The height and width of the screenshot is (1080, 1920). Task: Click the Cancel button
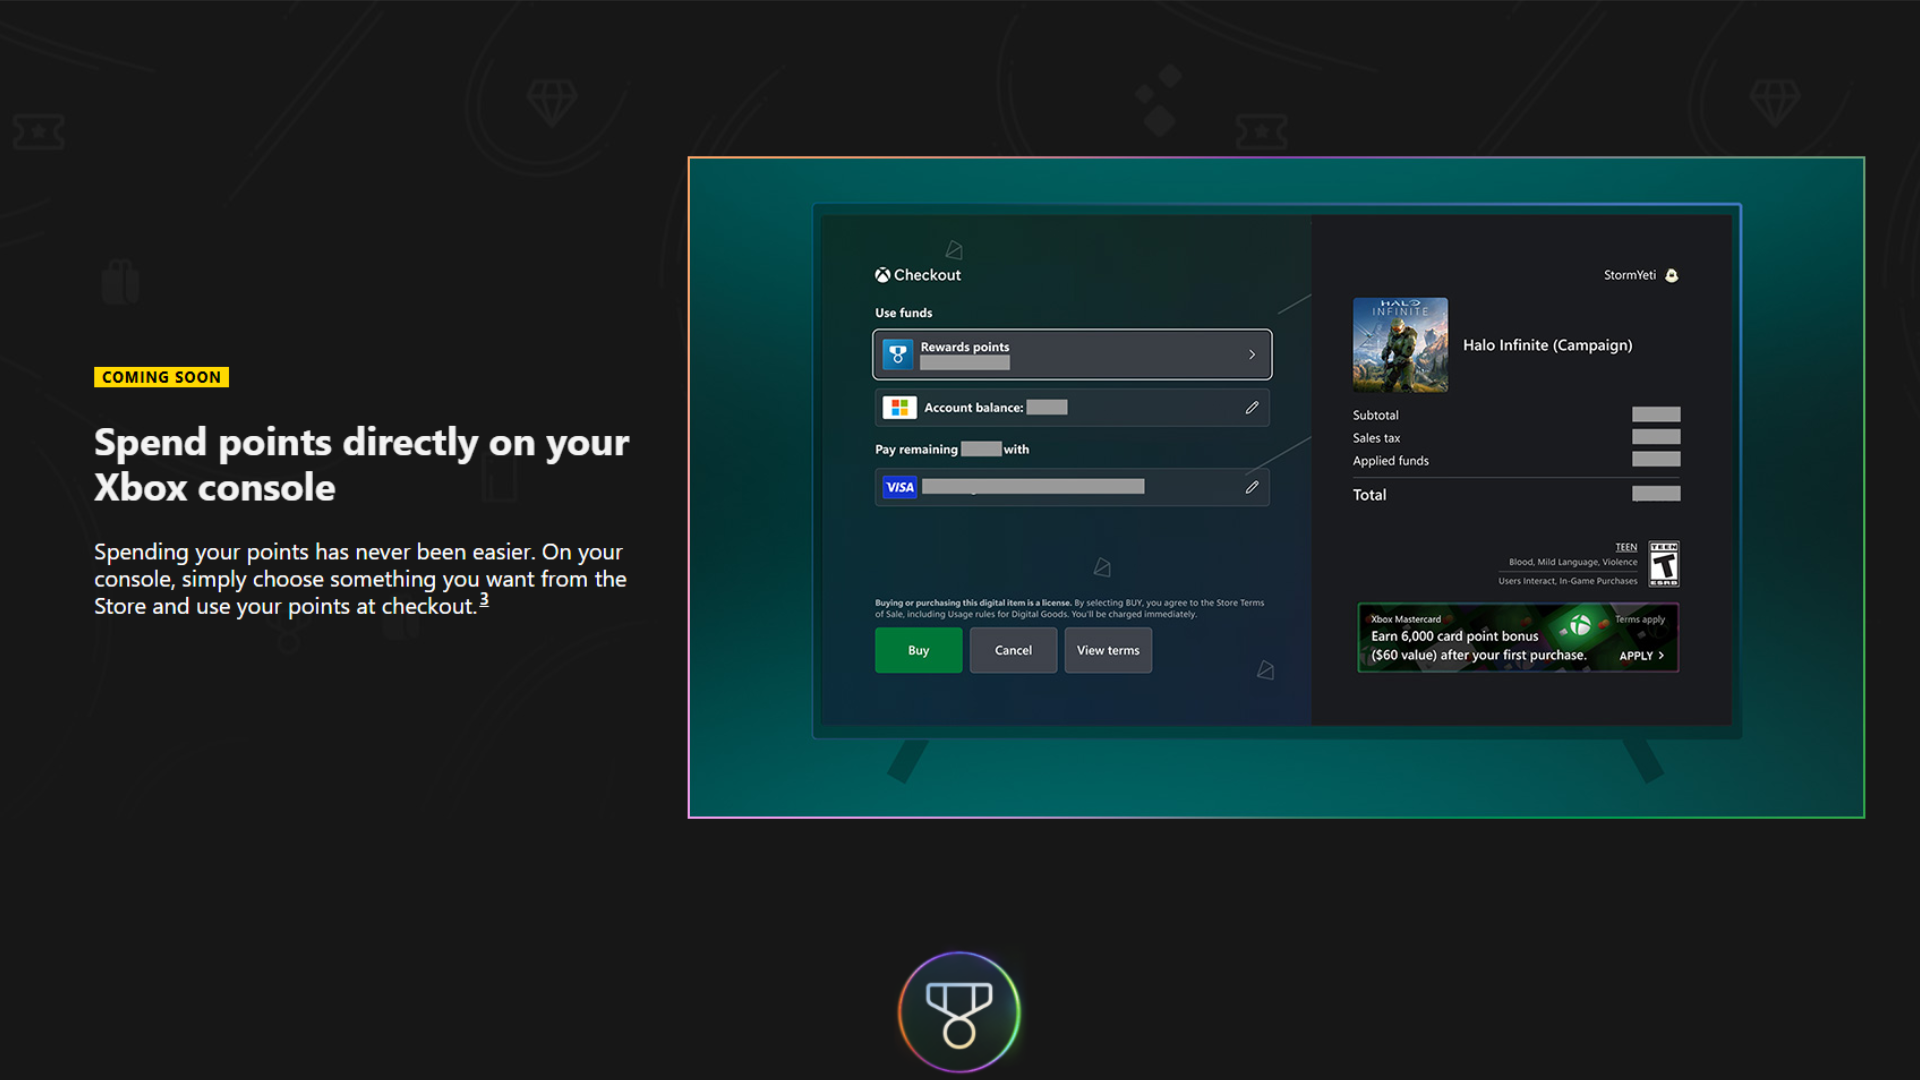(x=1013, y=650)
